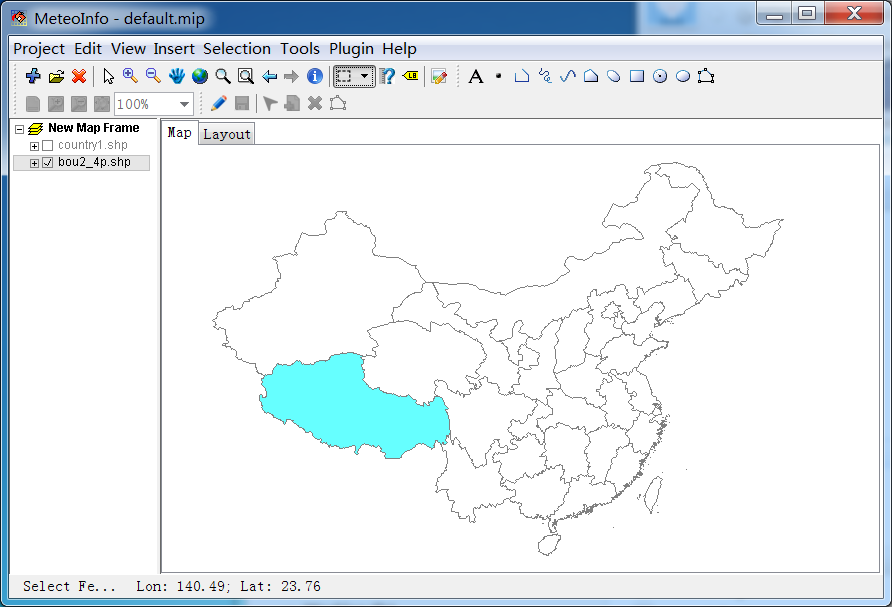Open the Plugin menu
This screenshot has height=607, width=892.
(x=351, y=48)
